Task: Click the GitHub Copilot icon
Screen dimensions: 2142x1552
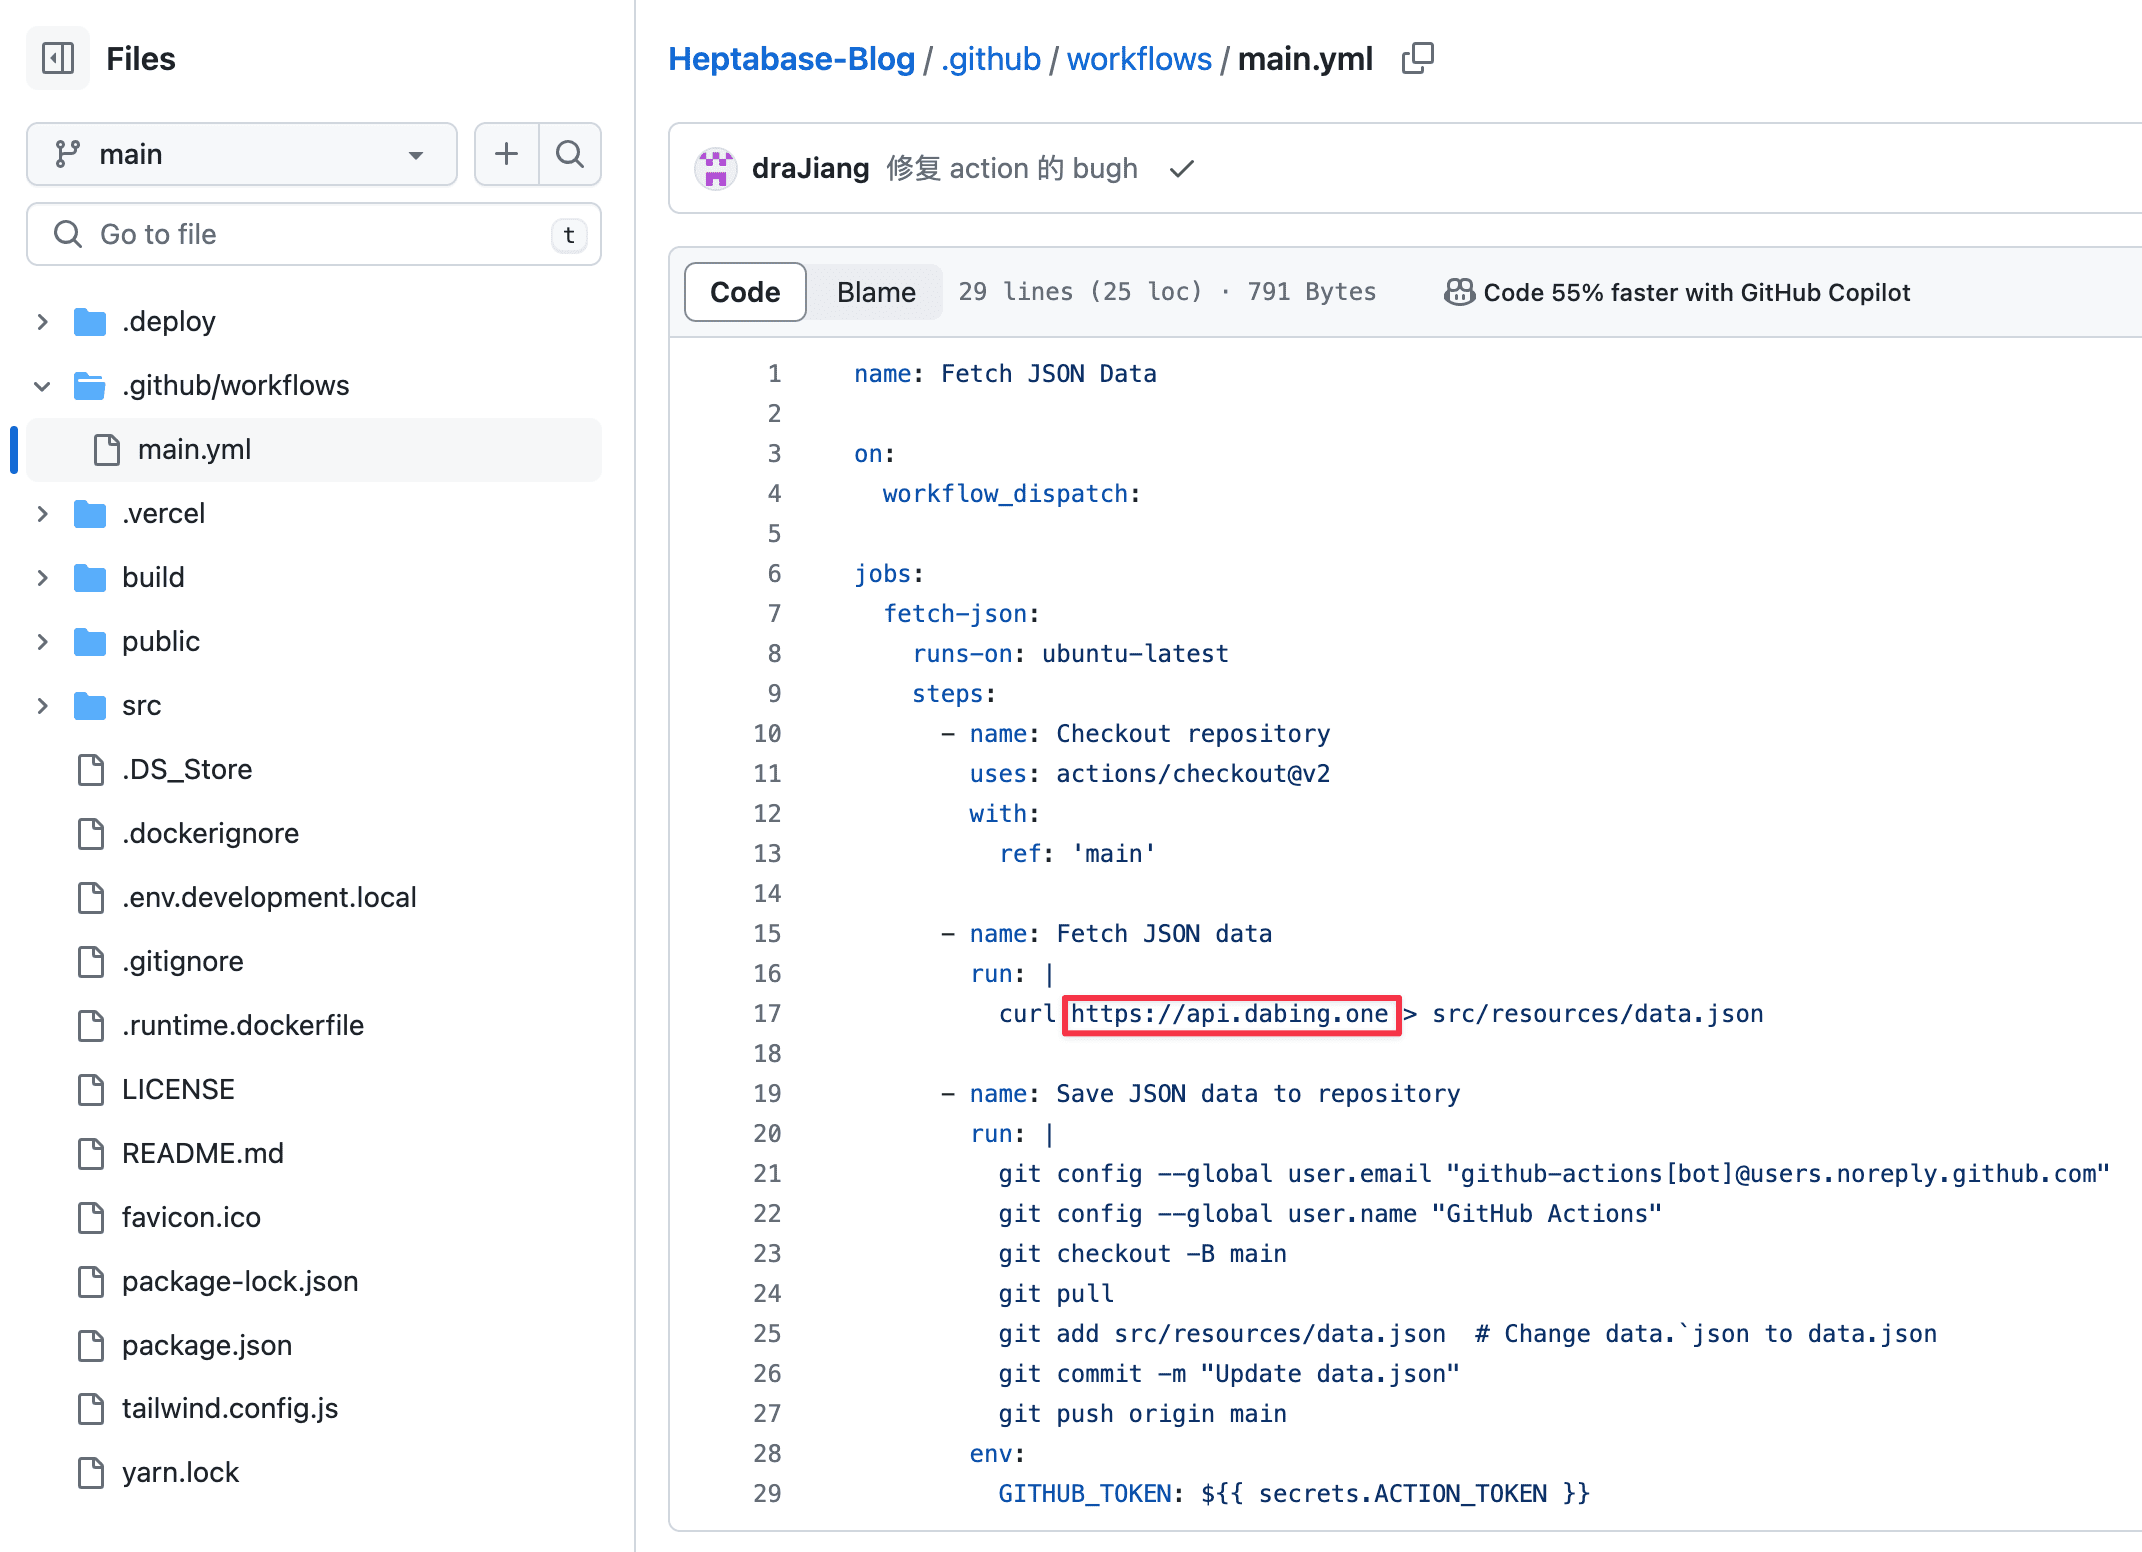Action: click(x=1459, y=292)
